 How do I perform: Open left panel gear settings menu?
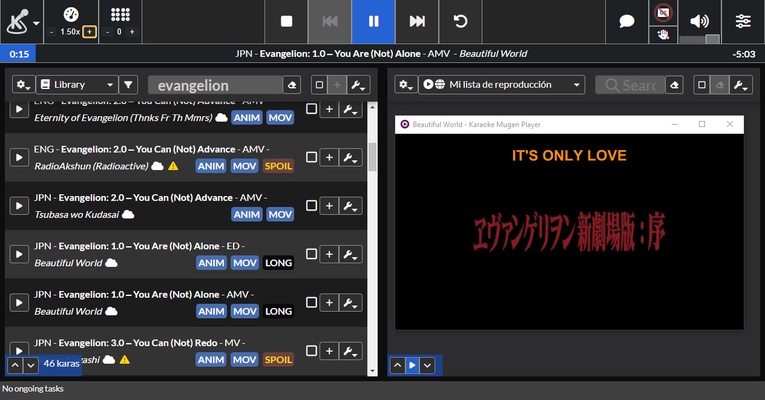[x=23, y=85]
